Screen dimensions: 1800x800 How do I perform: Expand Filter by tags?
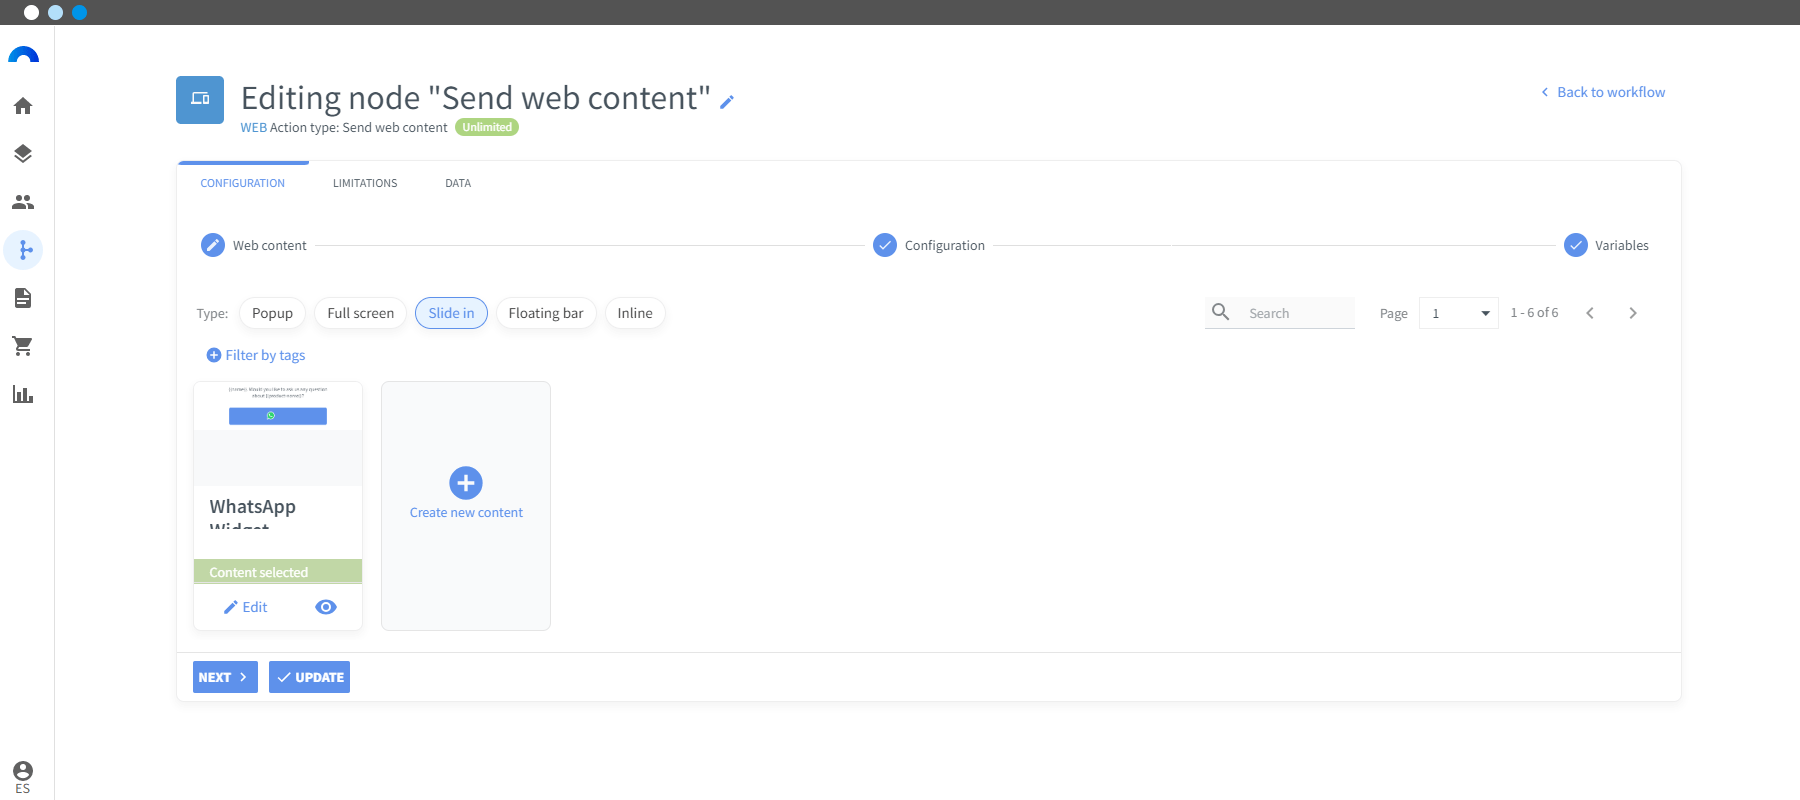point(256,355)
